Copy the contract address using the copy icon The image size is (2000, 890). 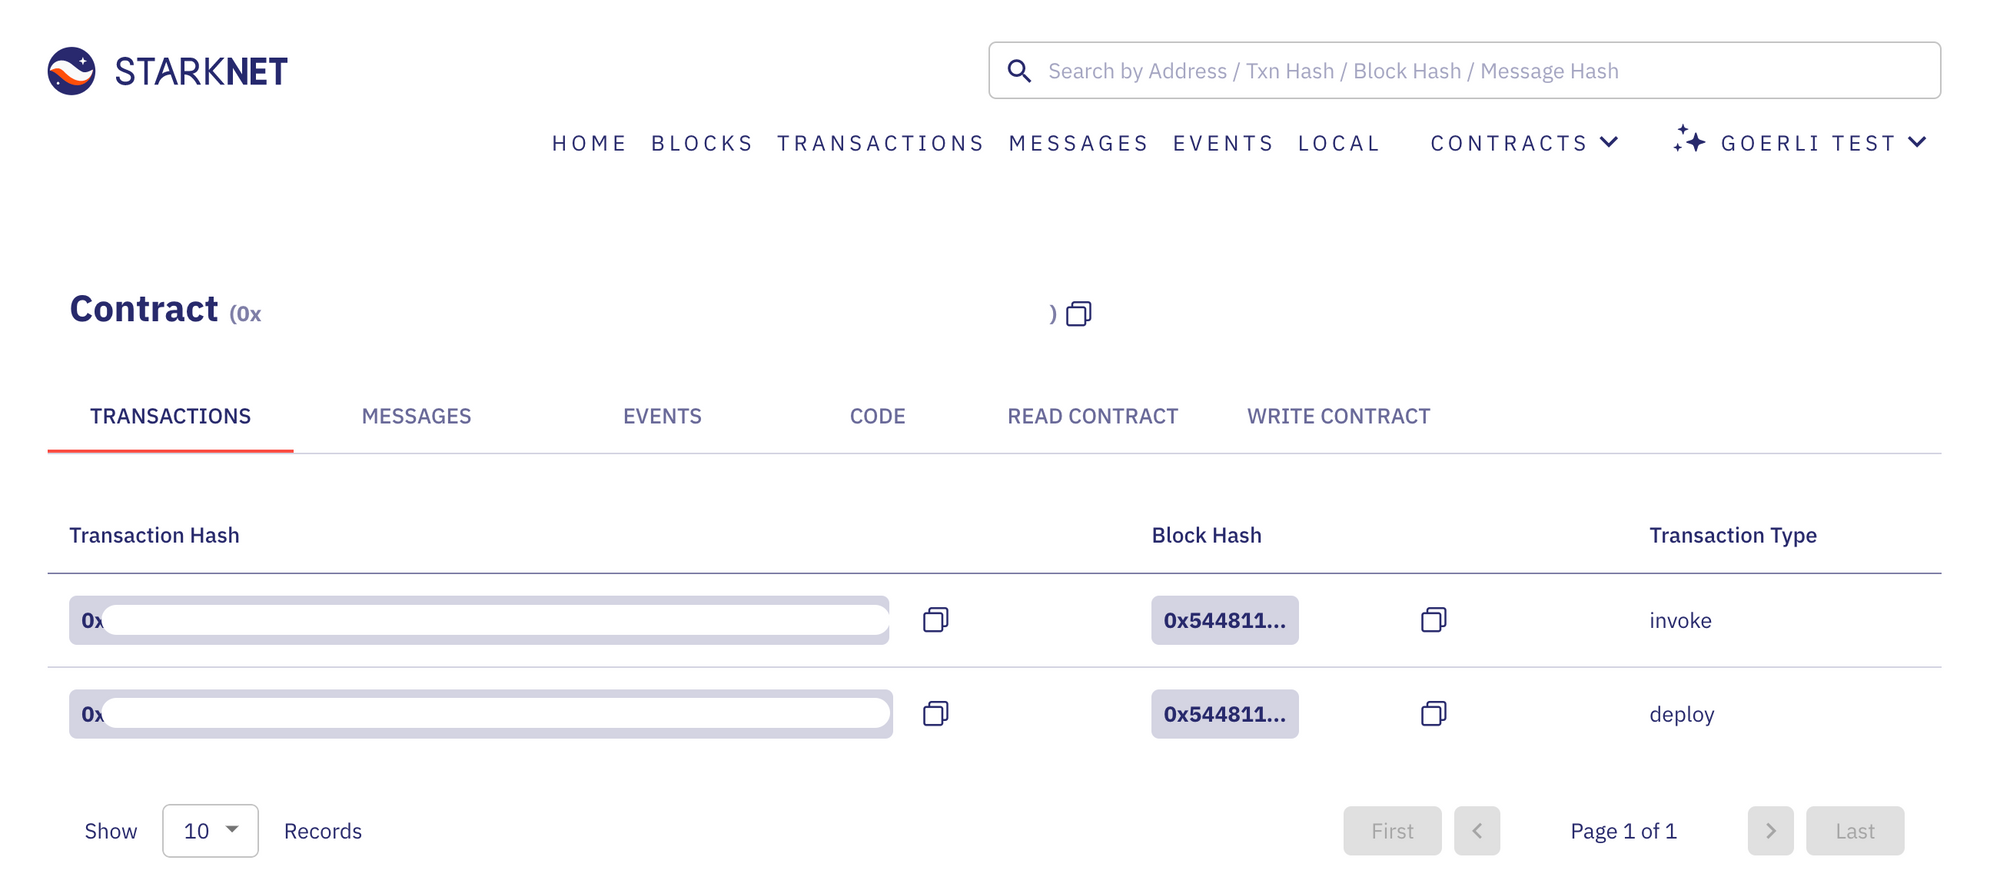point(1079,313)
